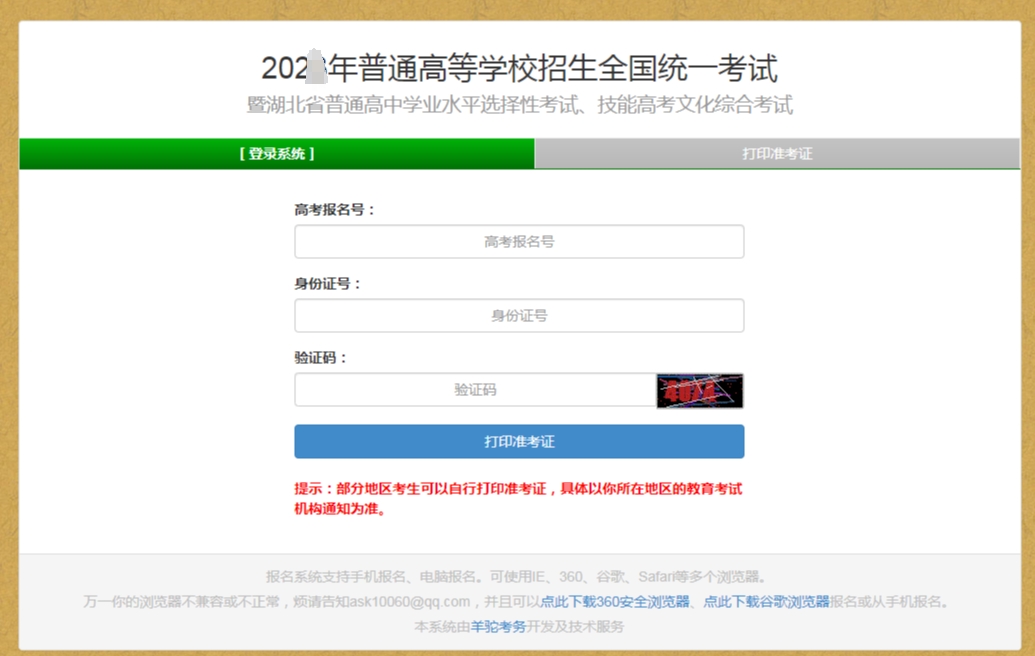Click the 报名或从手机报名 footer text
Image resolution: width=1035 pixels, height=656 pixels.
pos(889,602)
